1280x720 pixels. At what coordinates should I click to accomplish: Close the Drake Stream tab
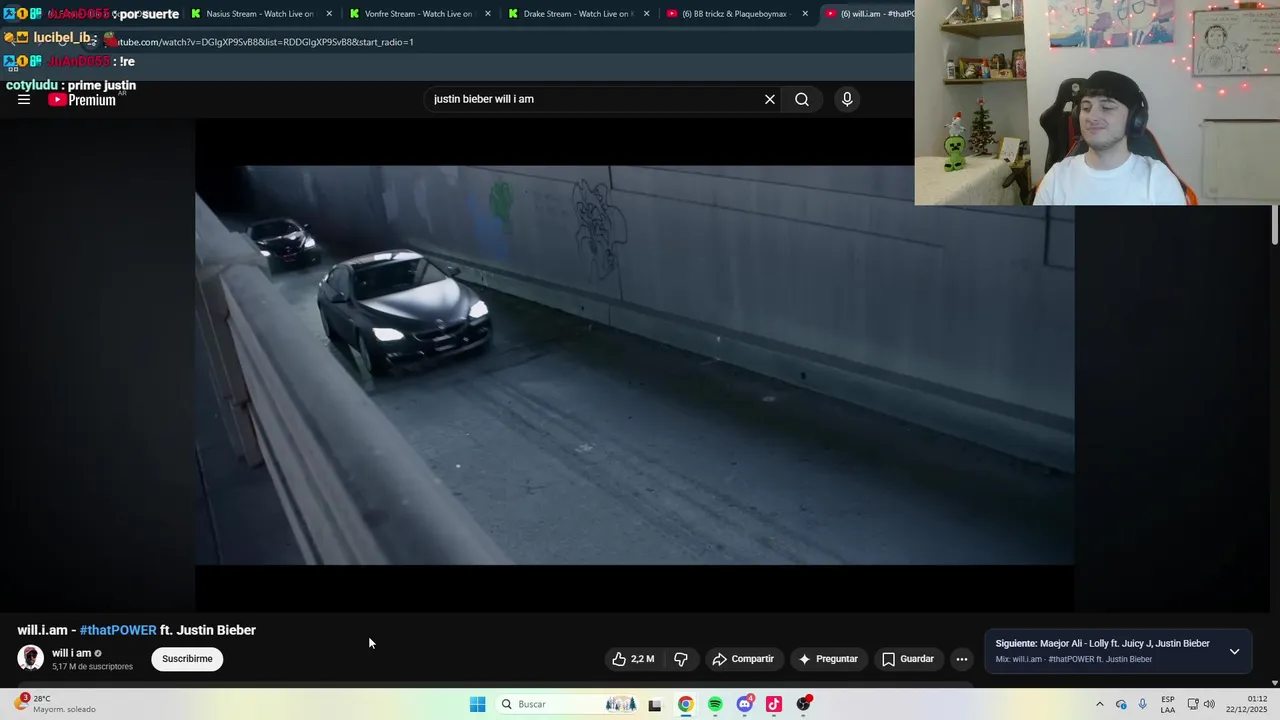(647, 14)
